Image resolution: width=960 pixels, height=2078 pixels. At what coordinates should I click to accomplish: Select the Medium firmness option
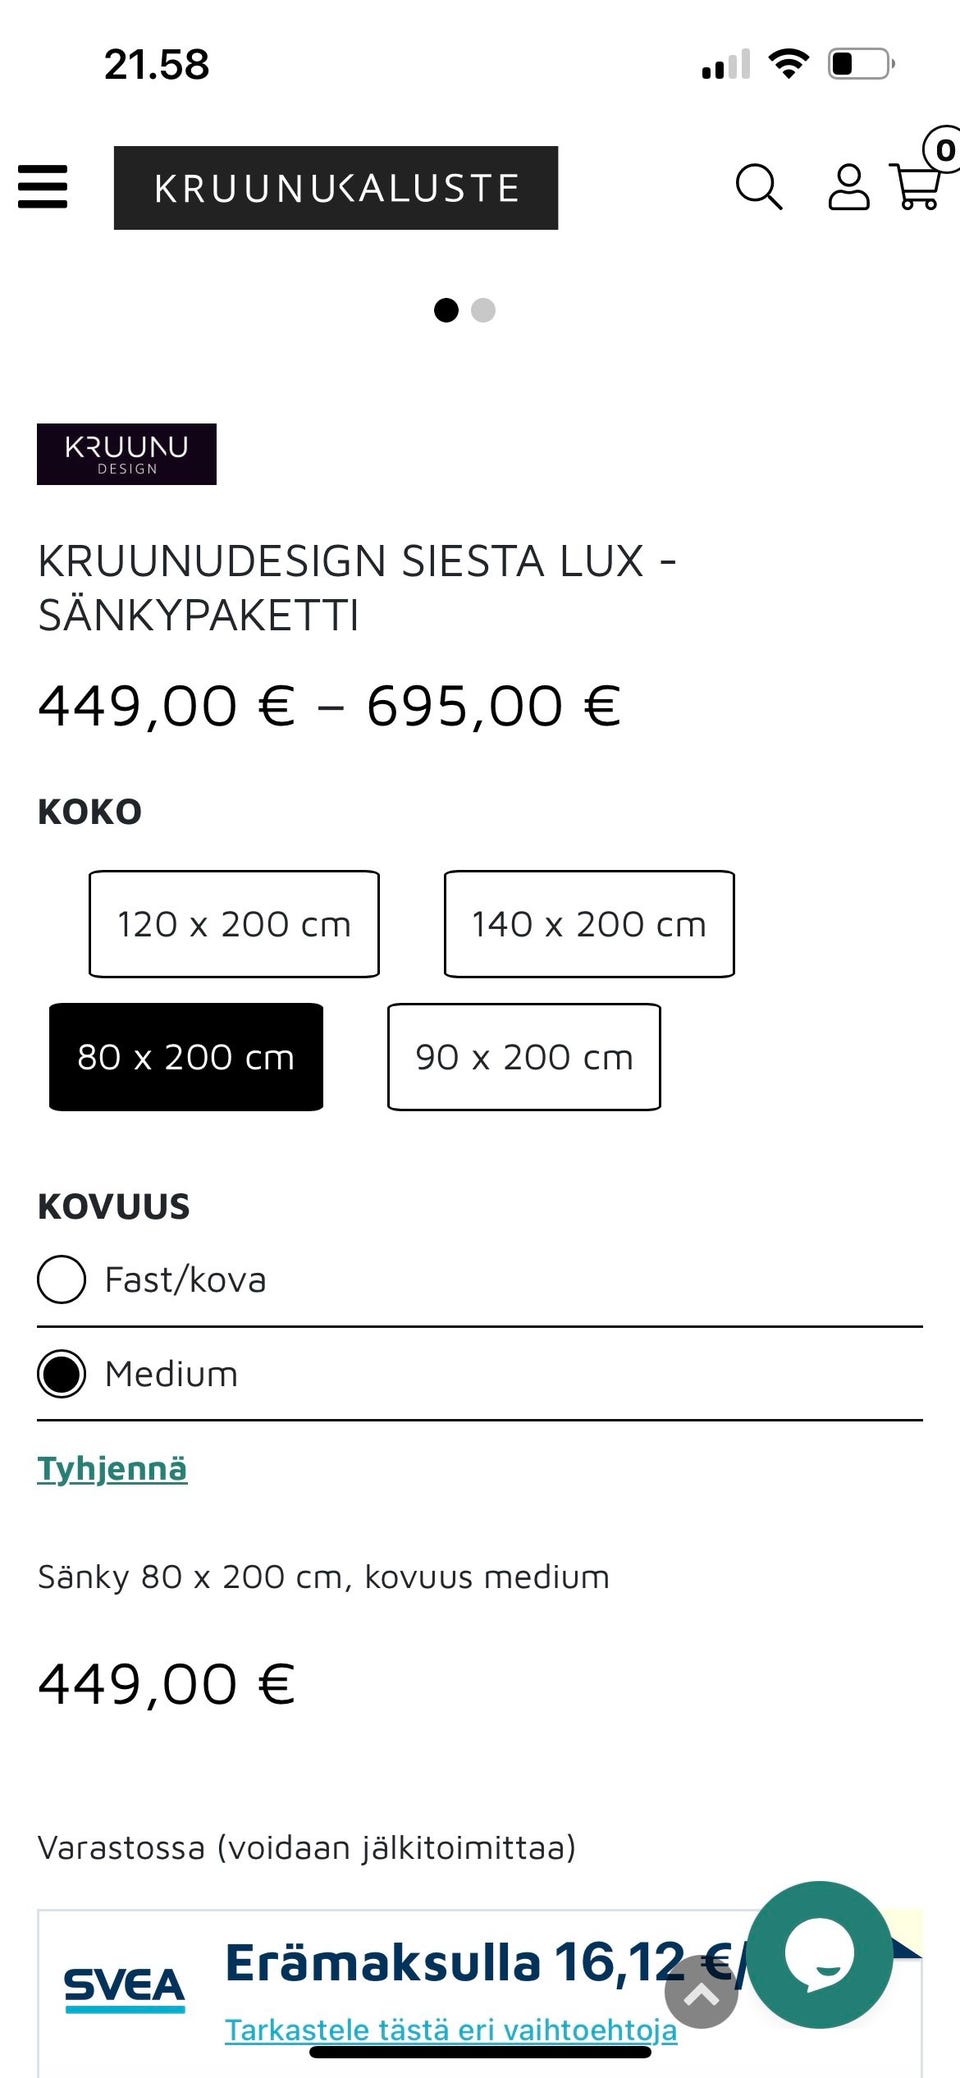click(63, 1373)
